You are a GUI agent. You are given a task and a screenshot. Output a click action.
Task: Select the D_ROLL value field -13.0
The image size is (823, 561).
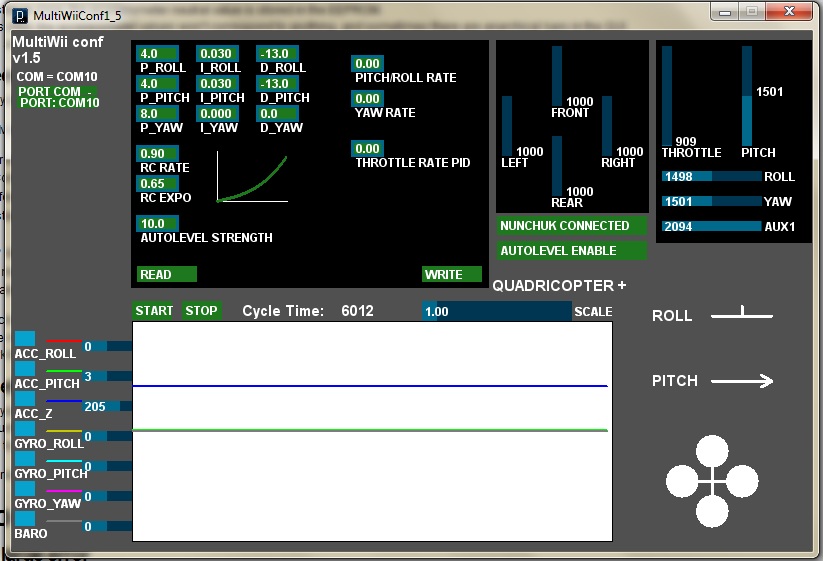tap(278, 54)
